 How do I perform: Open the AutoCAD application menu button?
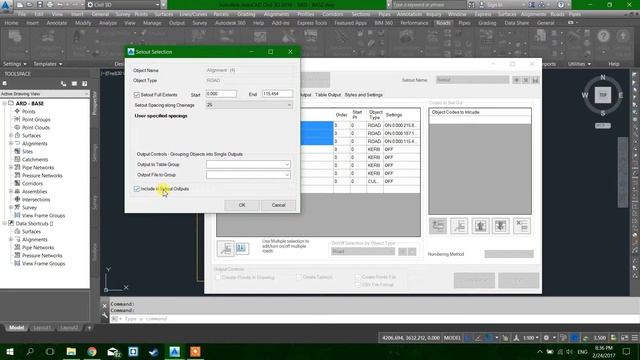(6, 6)
